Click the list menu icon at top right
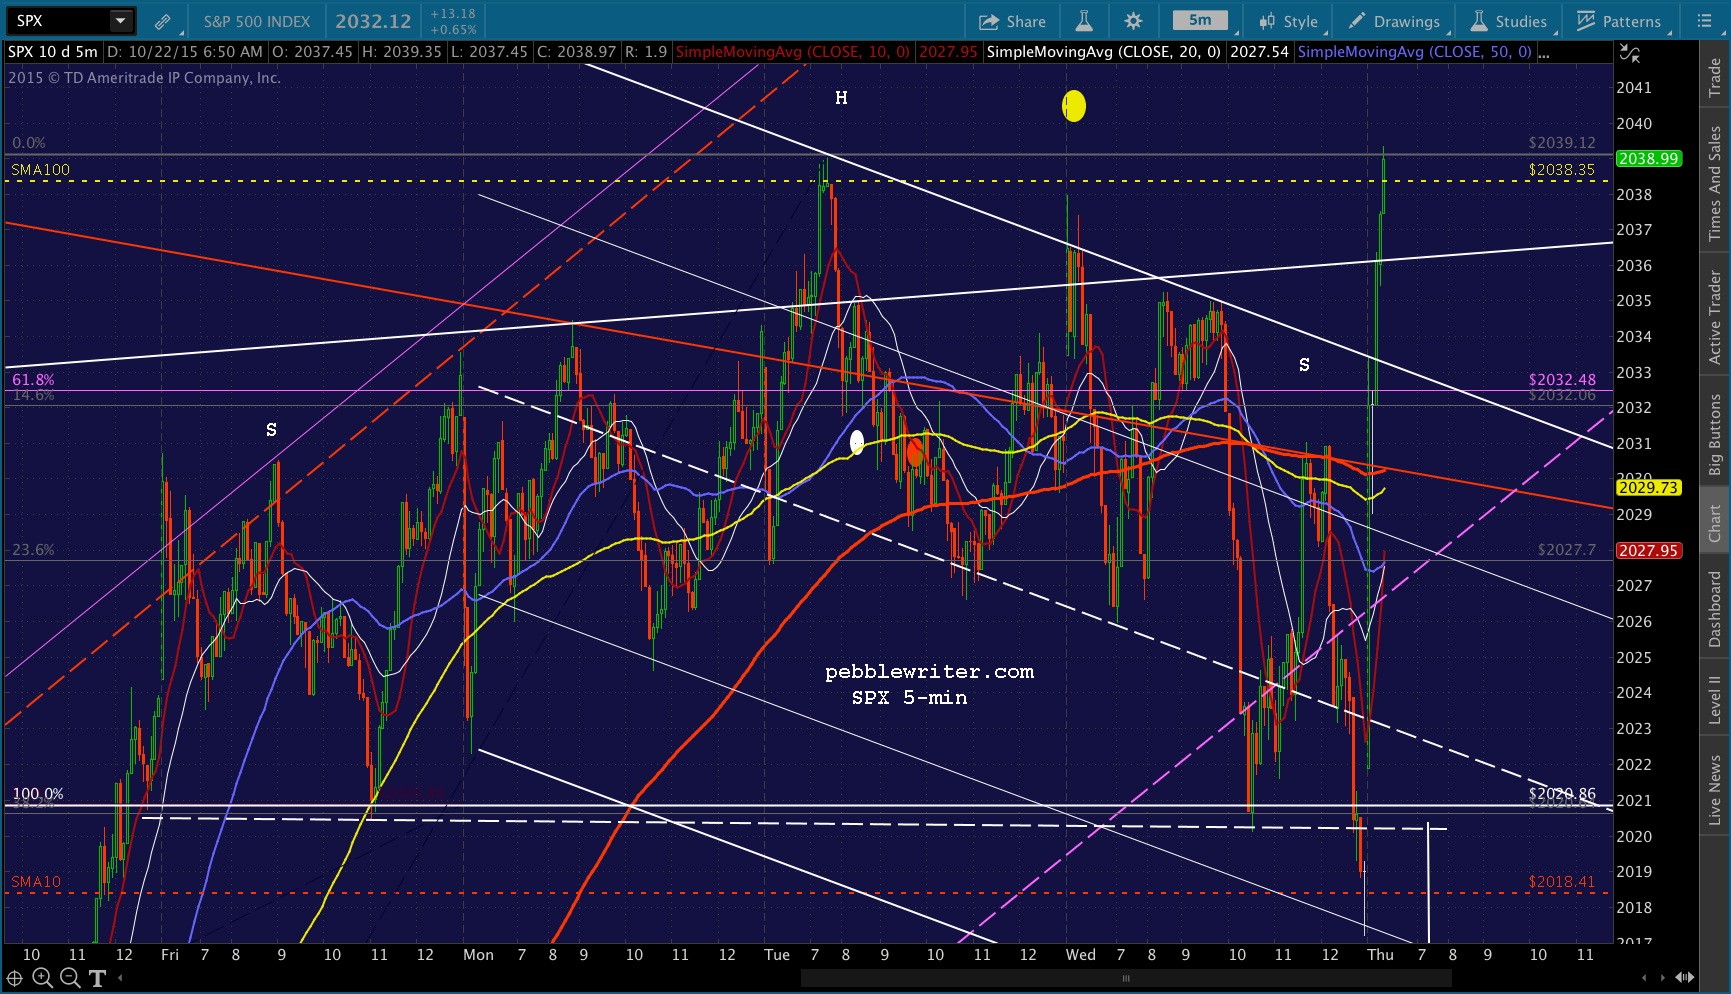This screenshot has width=1731, height=994. [x=1705, y=21]
